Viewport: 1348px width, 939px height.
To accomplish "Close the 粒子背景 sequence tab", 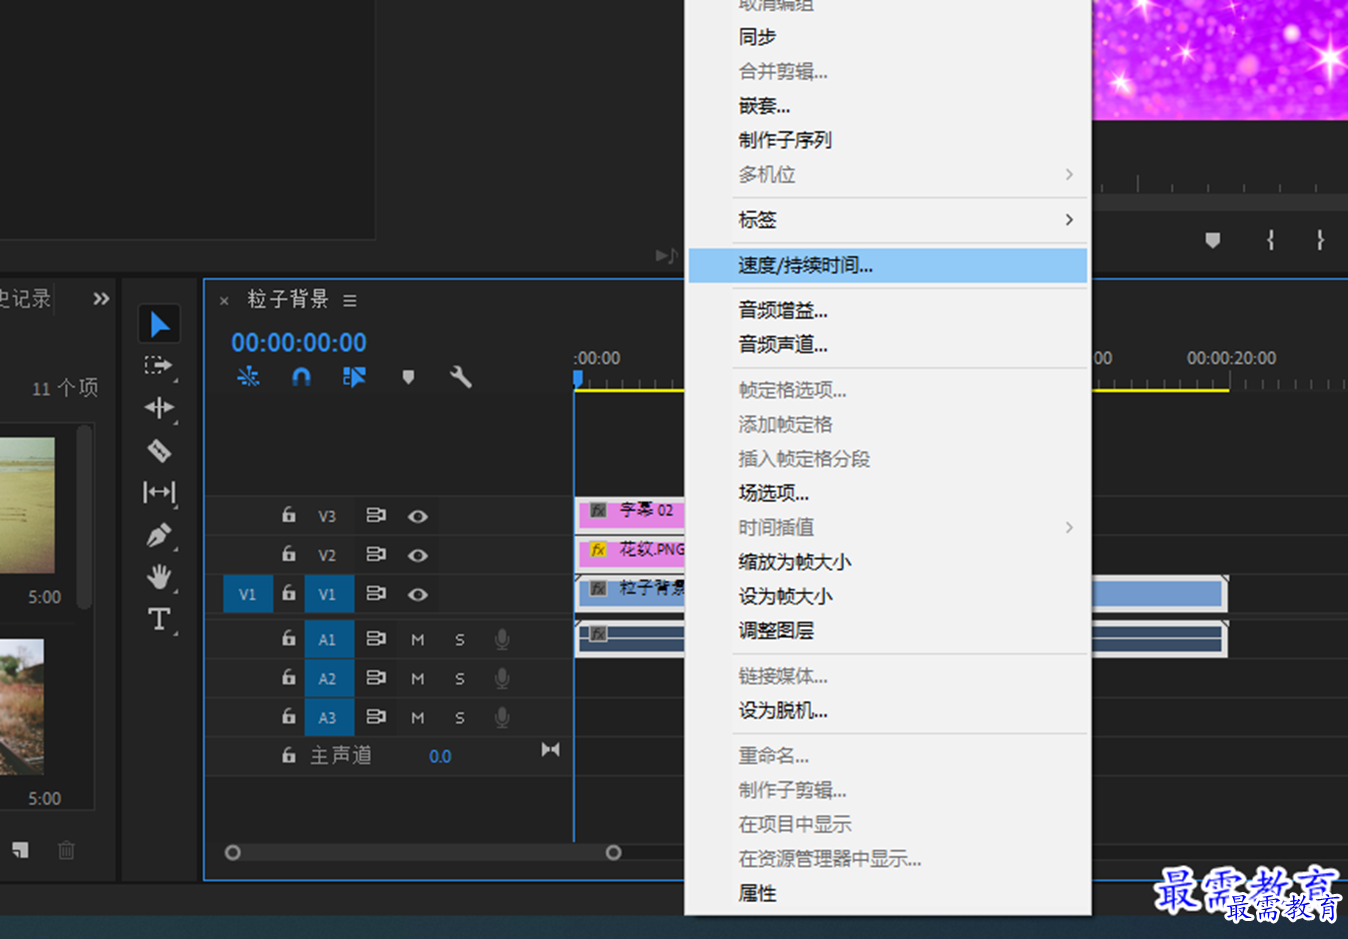I will (x=224, y=300).
